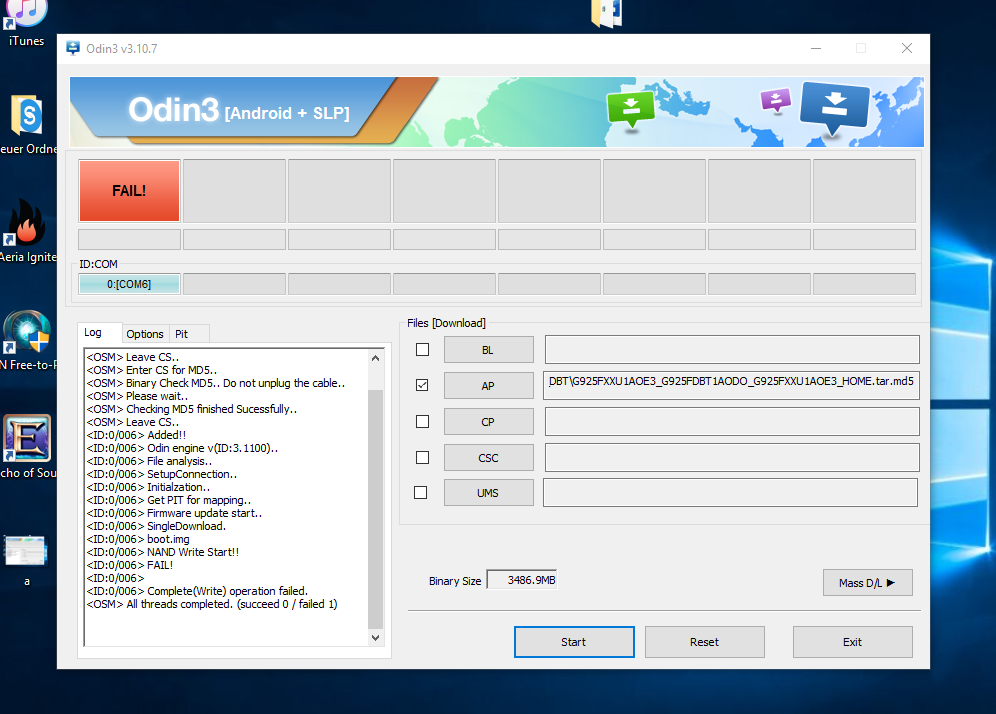The width and height of the screenshot is (996, 714).
Task: Click the log line 'Get PIT for mapping..'
Action: click(169, 500)
